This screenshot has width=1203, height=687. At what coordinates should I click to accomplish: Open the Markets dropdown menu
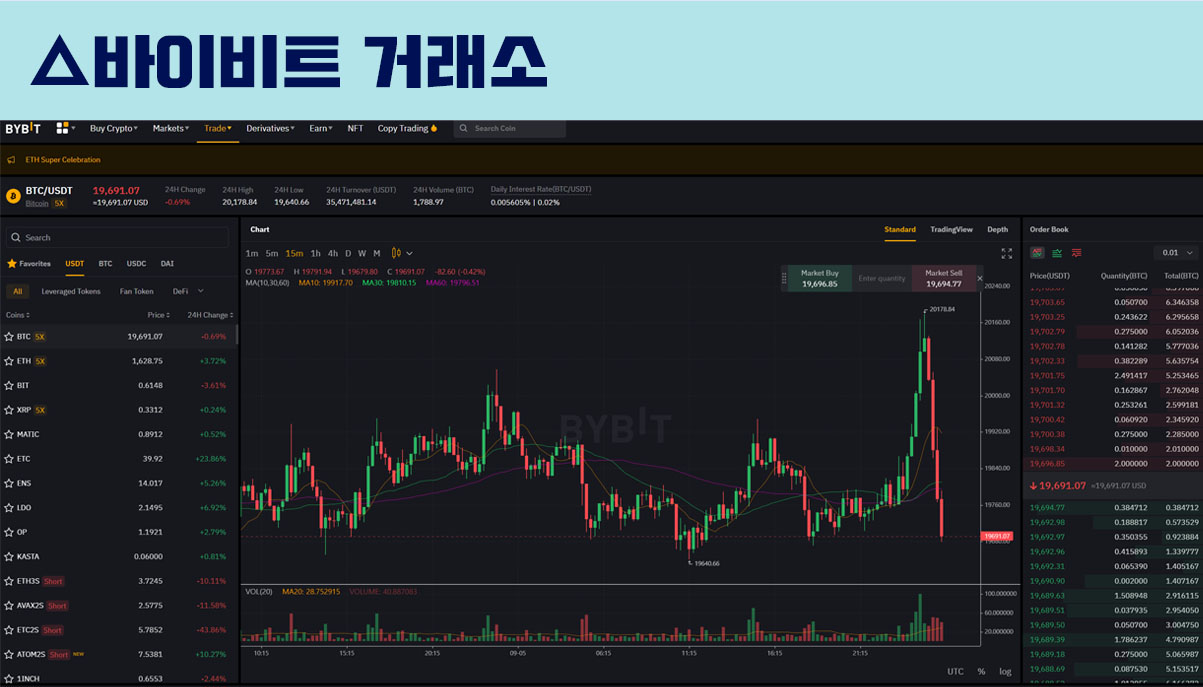[x=173, y=128]
